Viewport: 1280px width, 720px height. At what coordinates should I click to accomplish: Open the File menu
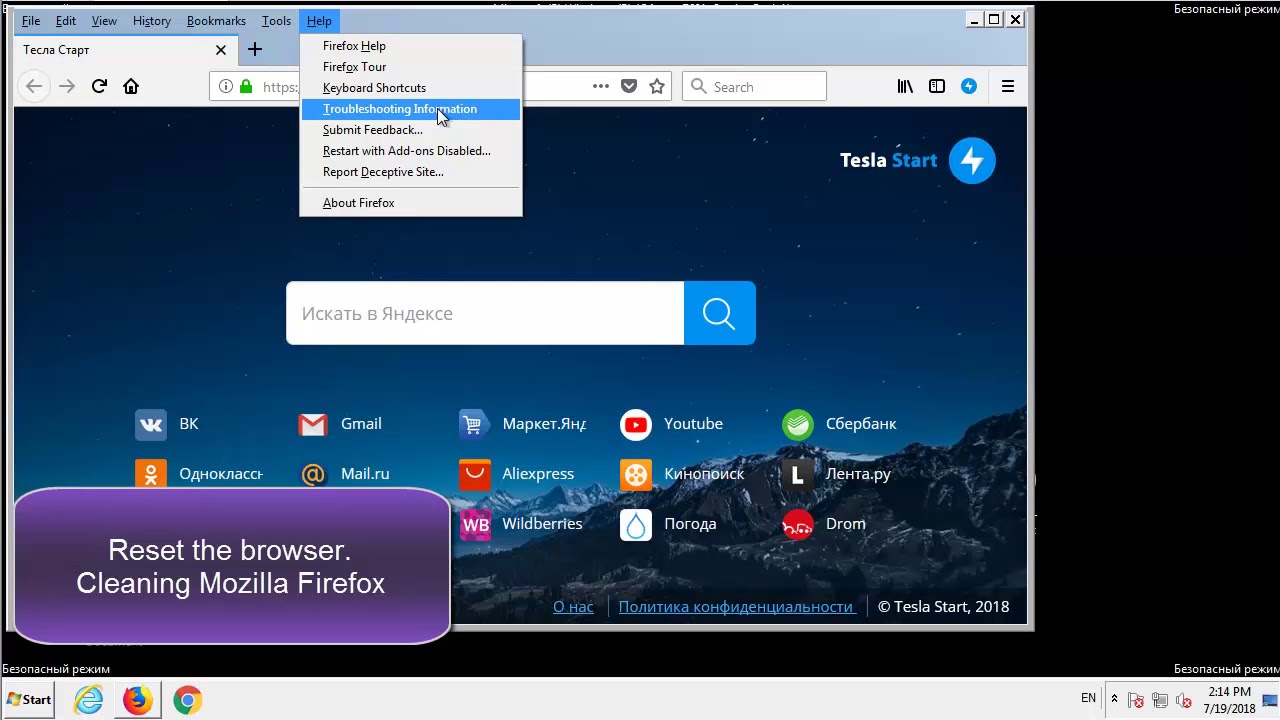pos(31,20)
